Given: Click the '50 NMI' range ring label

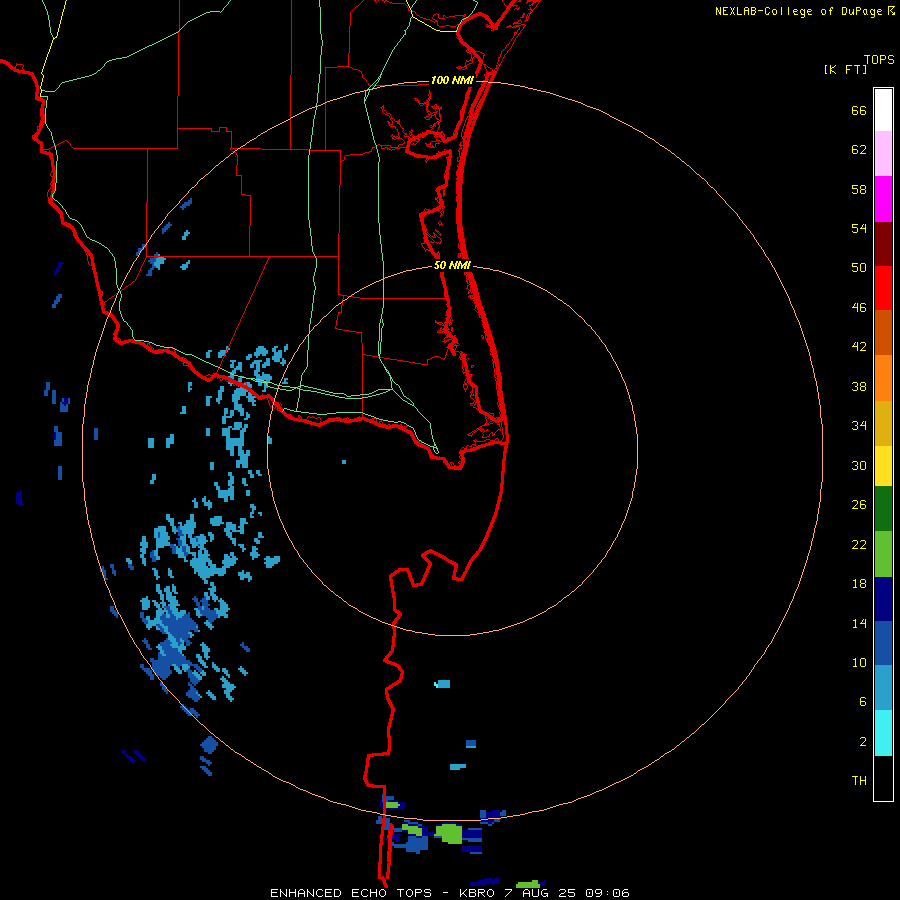Looking at the screenshot, I should [x=452, y=265].
